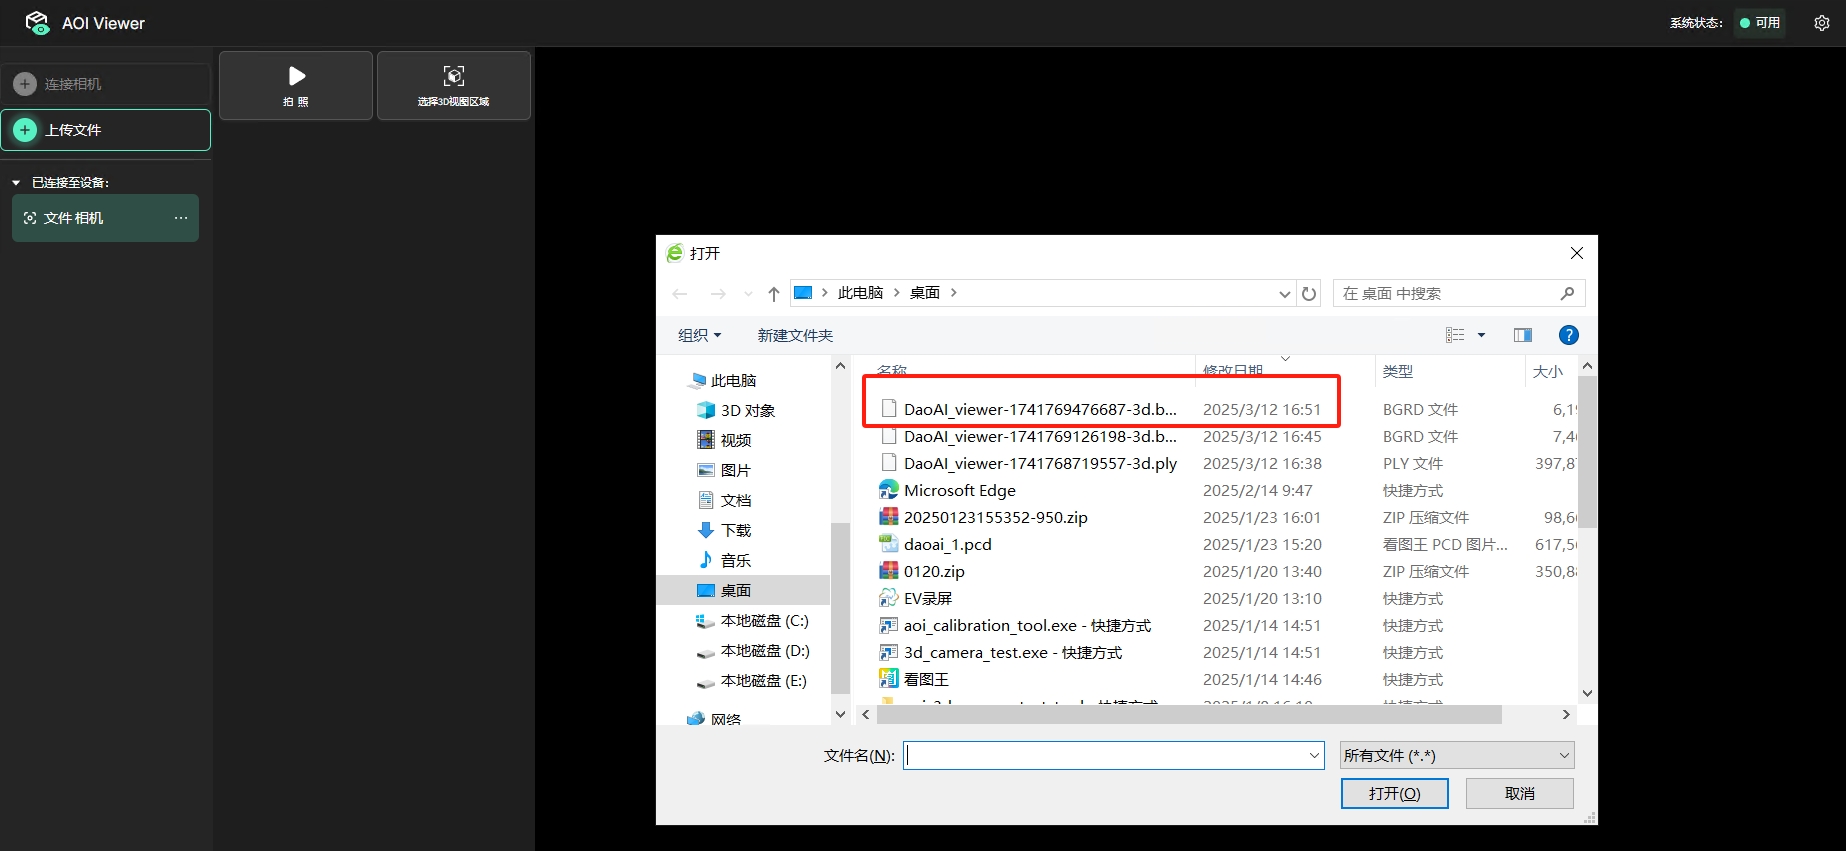Viewport: 1846px width, 851px height.
Task: Cancel the file open dialog
Action: tap(1519, 794)
